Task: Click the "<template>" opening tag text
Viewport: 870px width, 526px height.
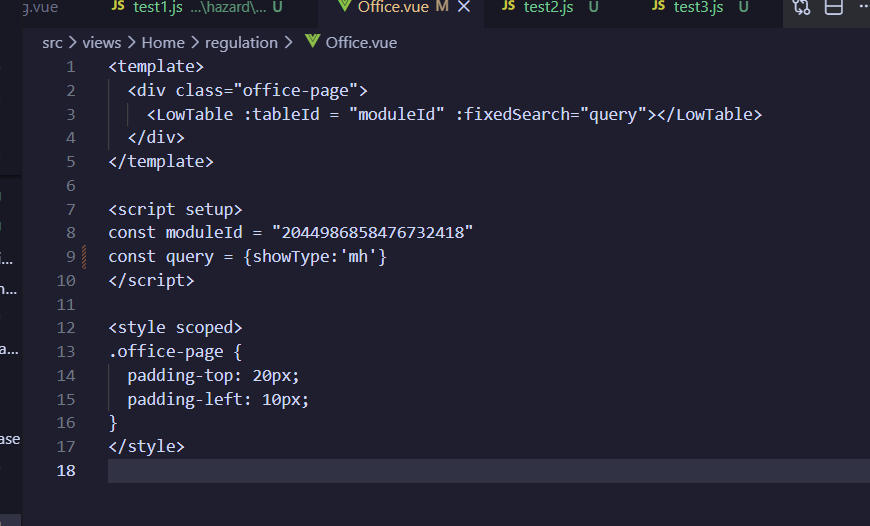Action: (156, 67)
